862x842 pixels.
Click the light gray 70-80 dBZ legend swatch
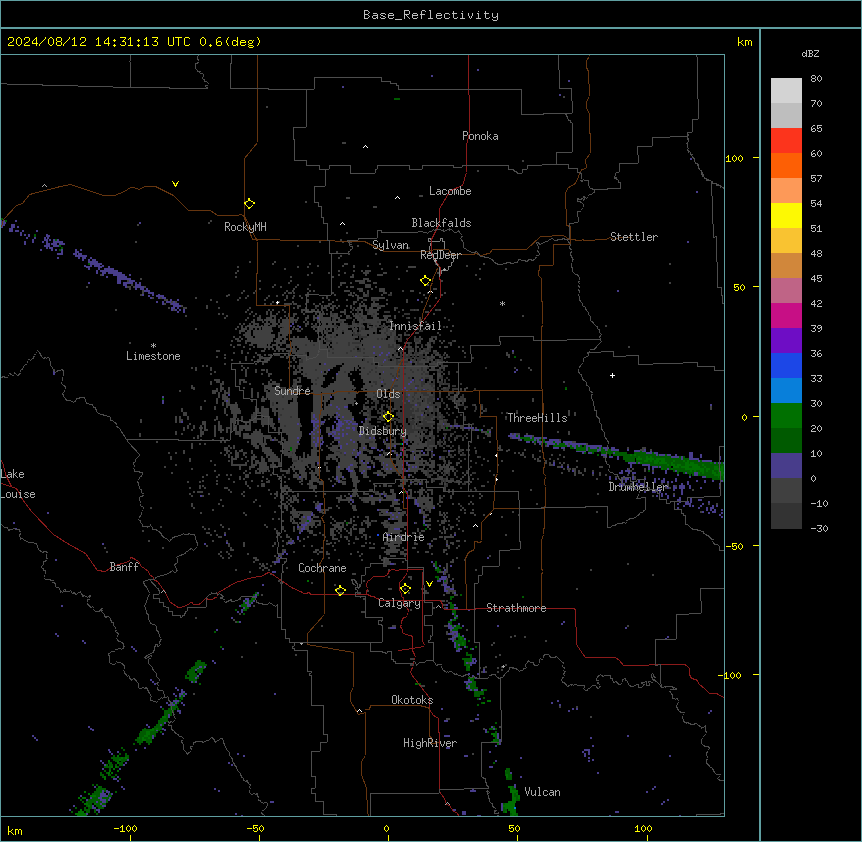pos(786,90)
